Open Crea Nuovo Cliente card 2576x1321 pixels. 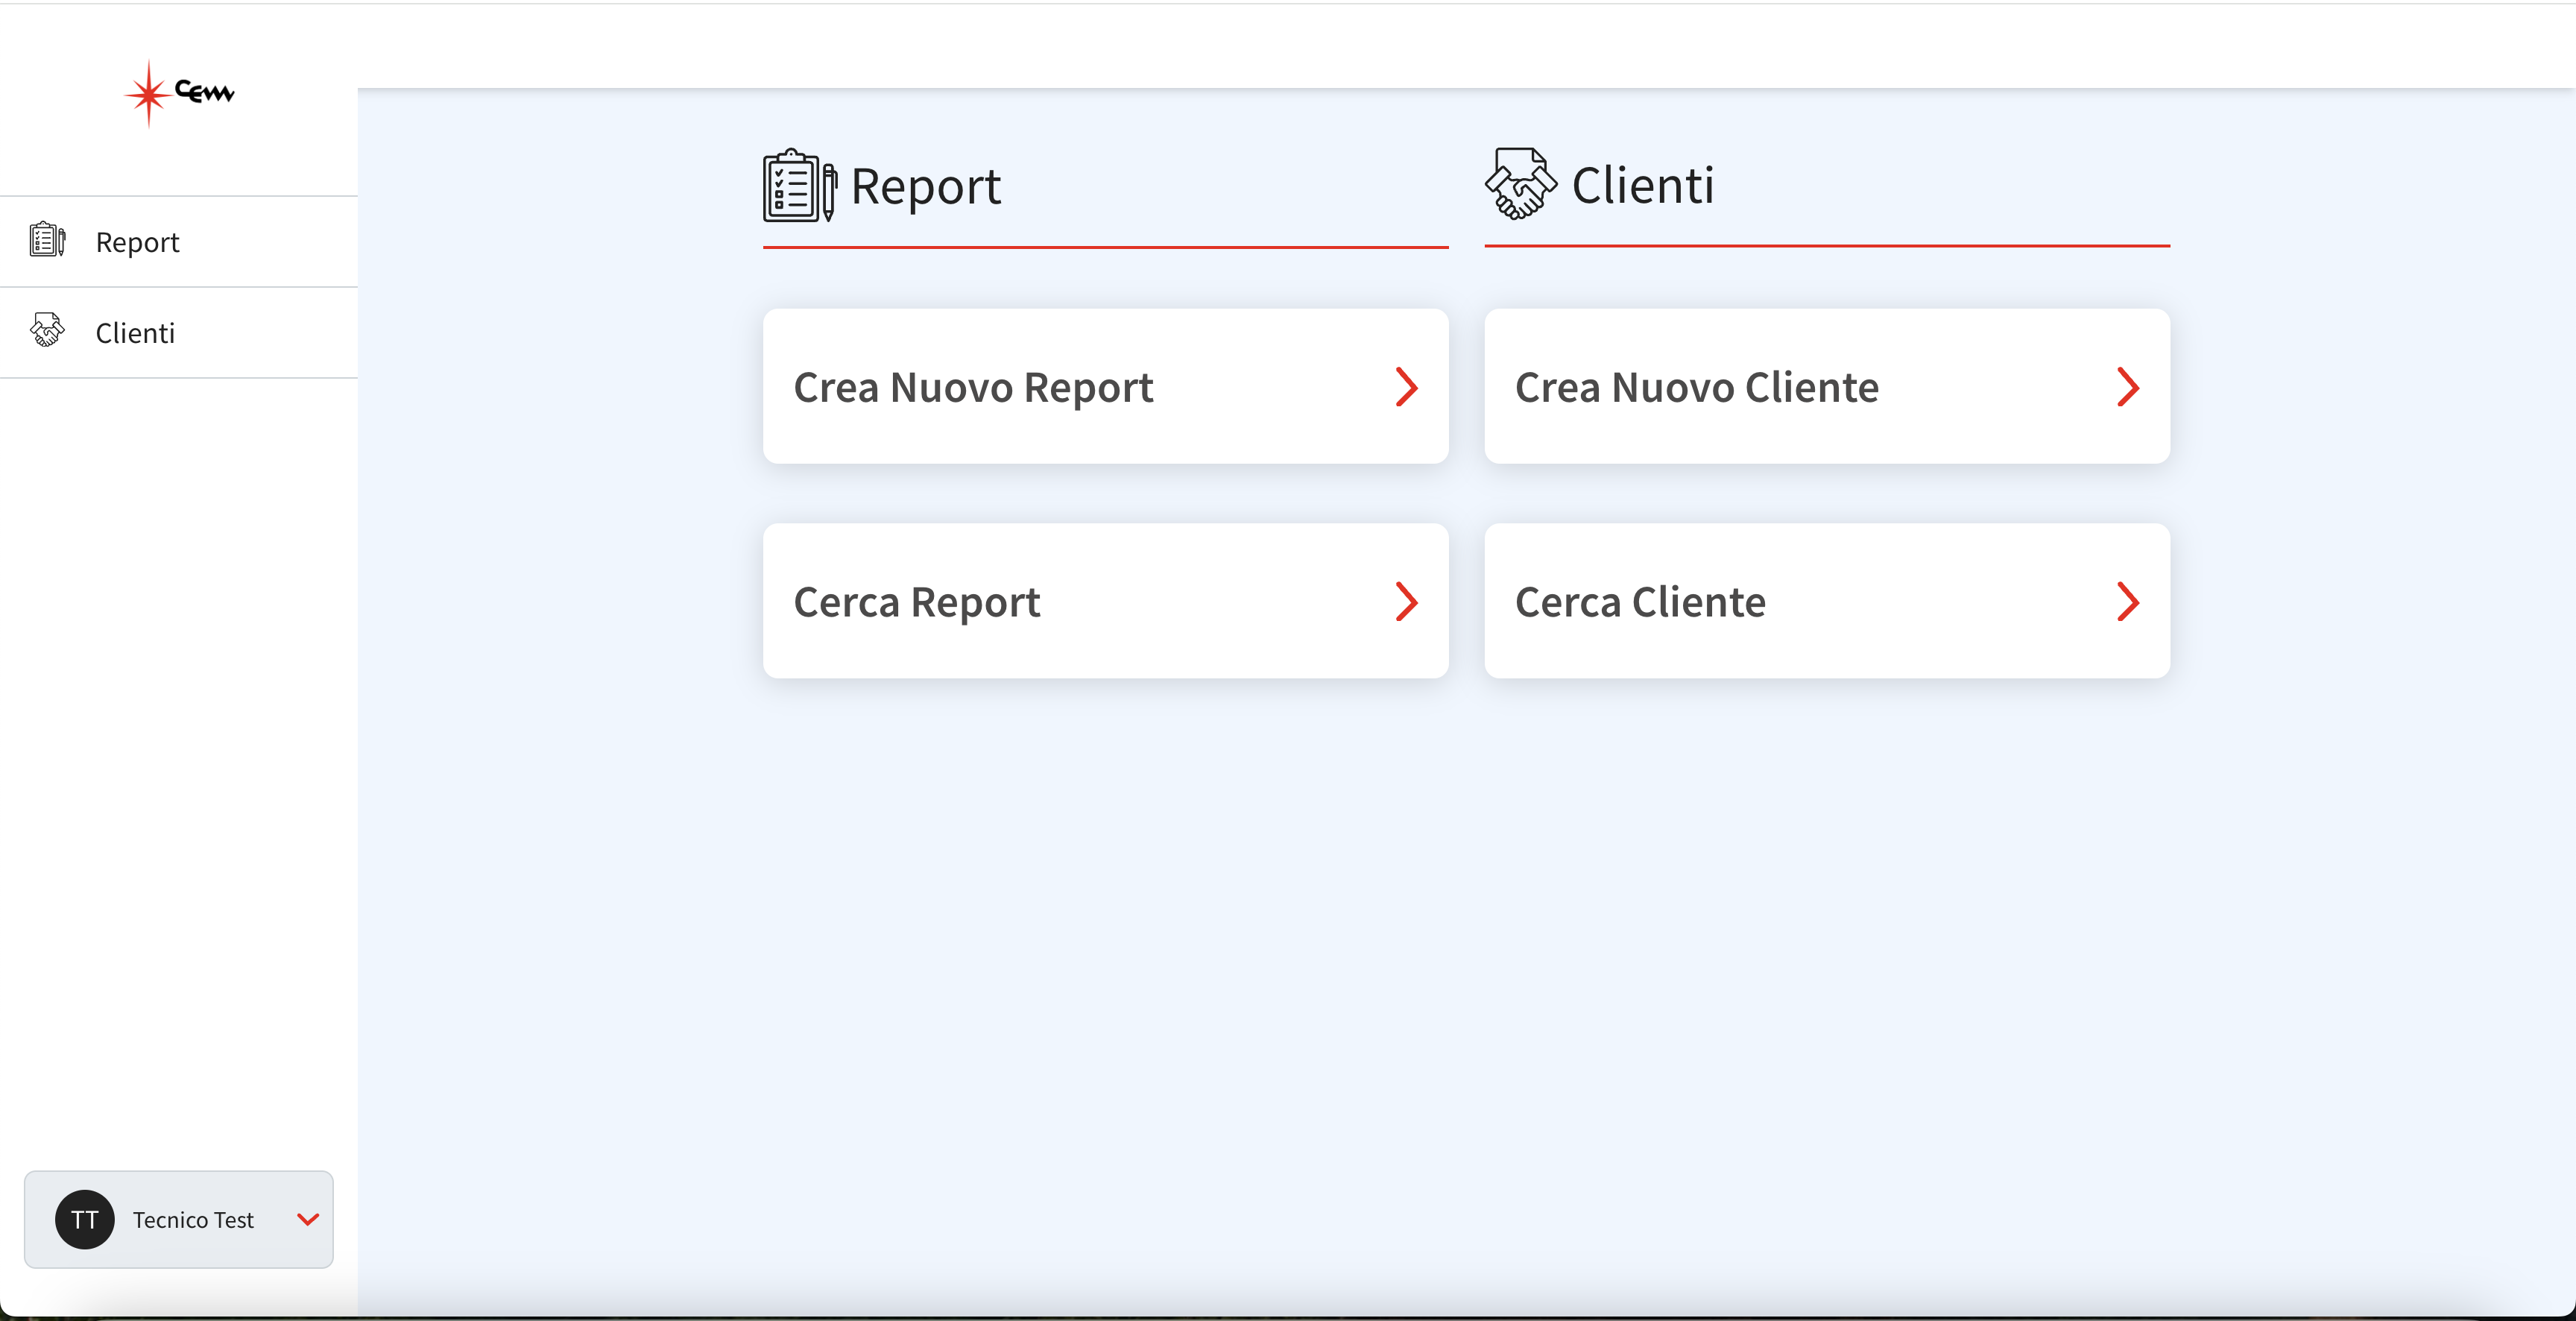point(1827,386)
